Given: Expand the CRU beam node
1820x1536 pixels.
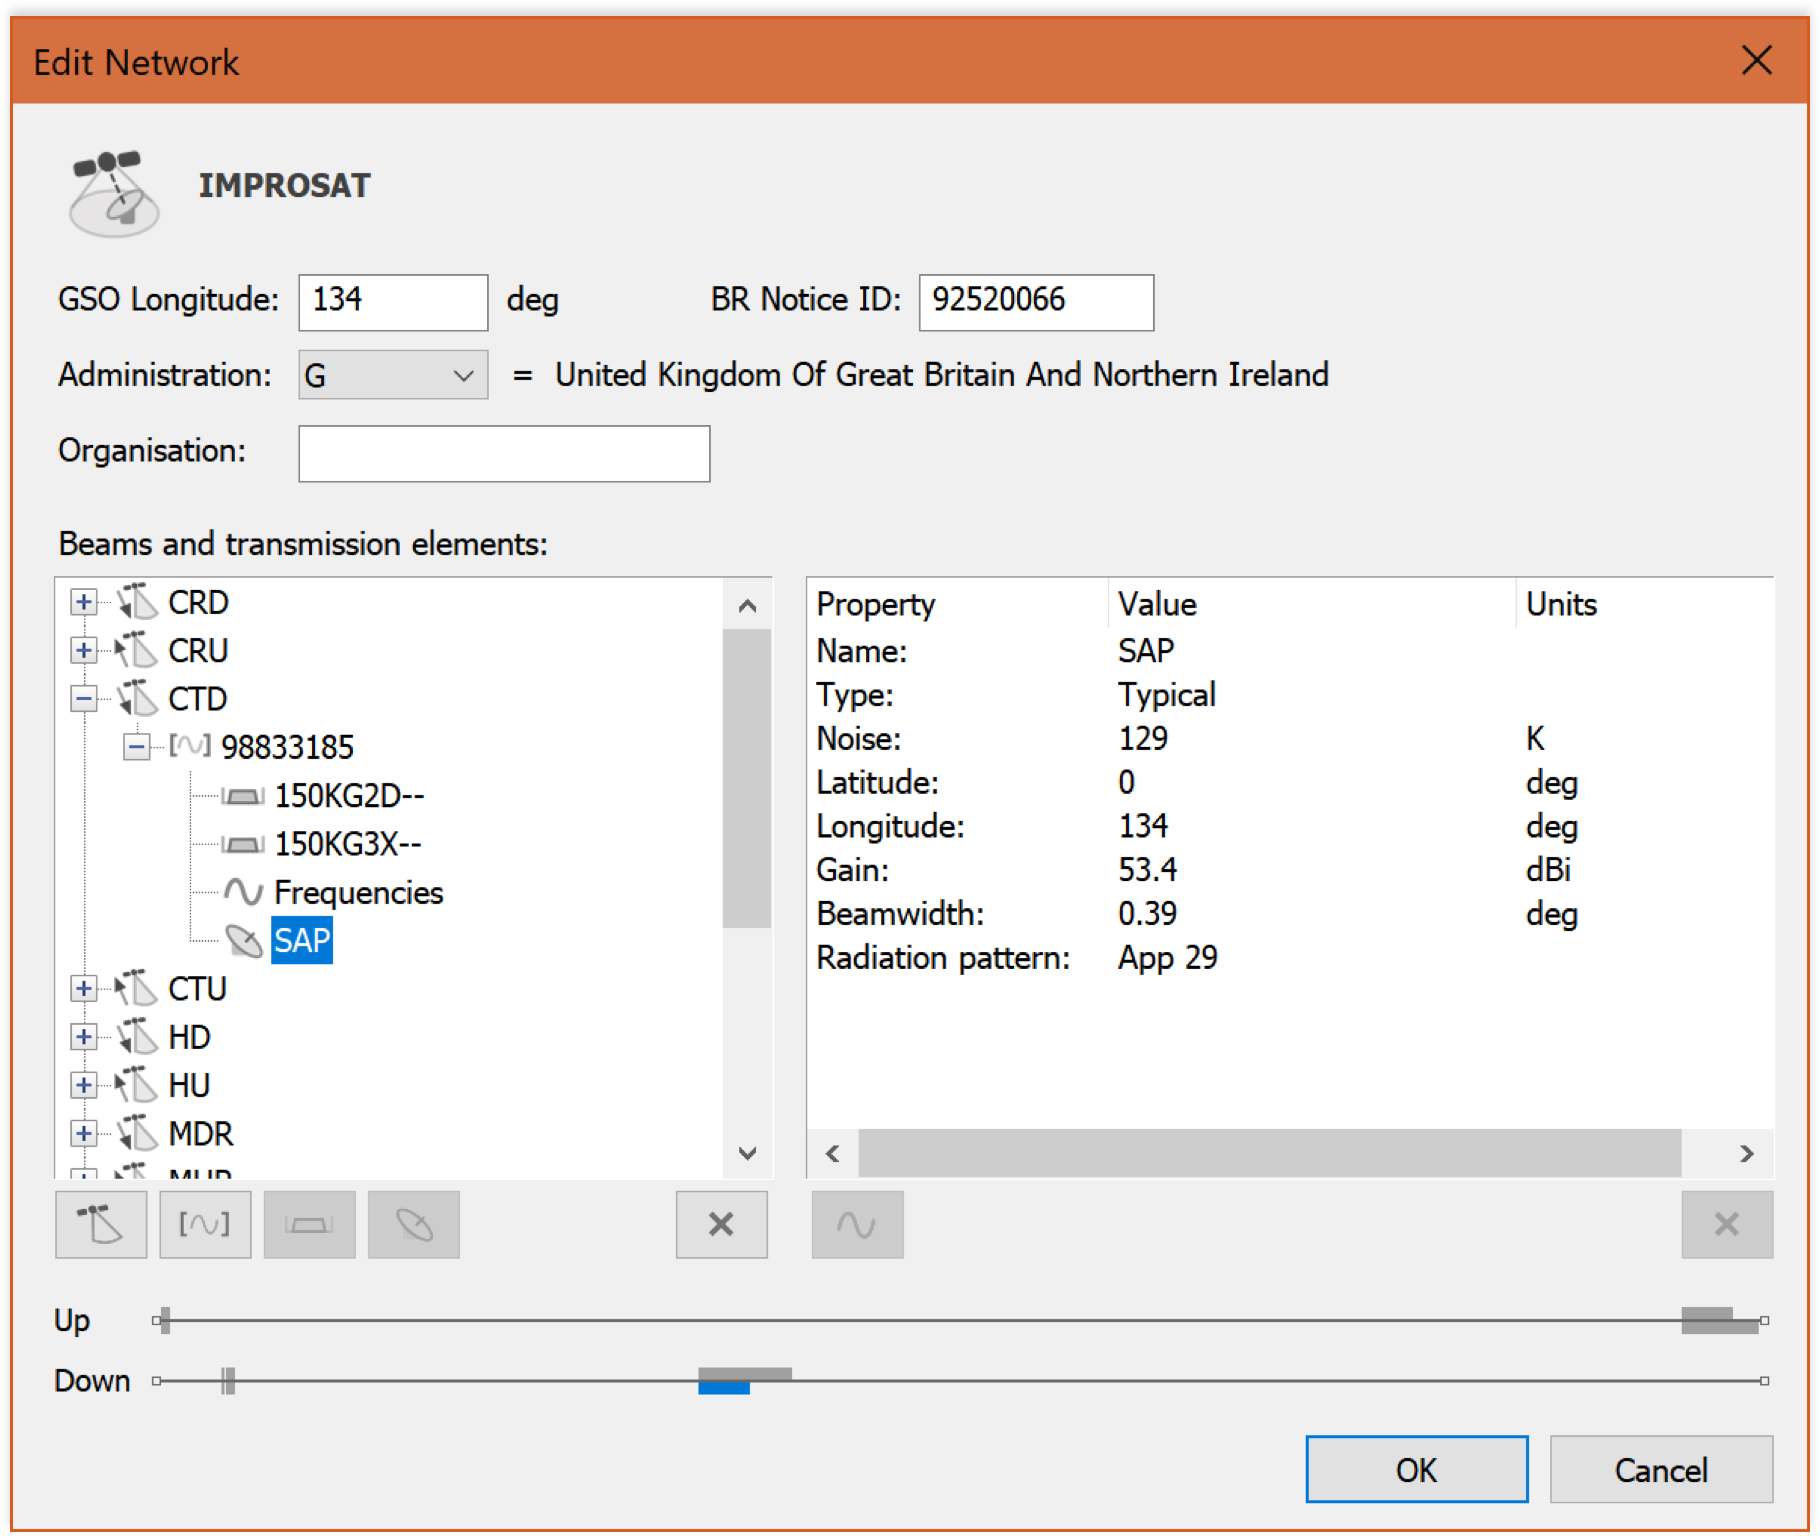Looking at the screenshot, I should (x=84, y=650).
